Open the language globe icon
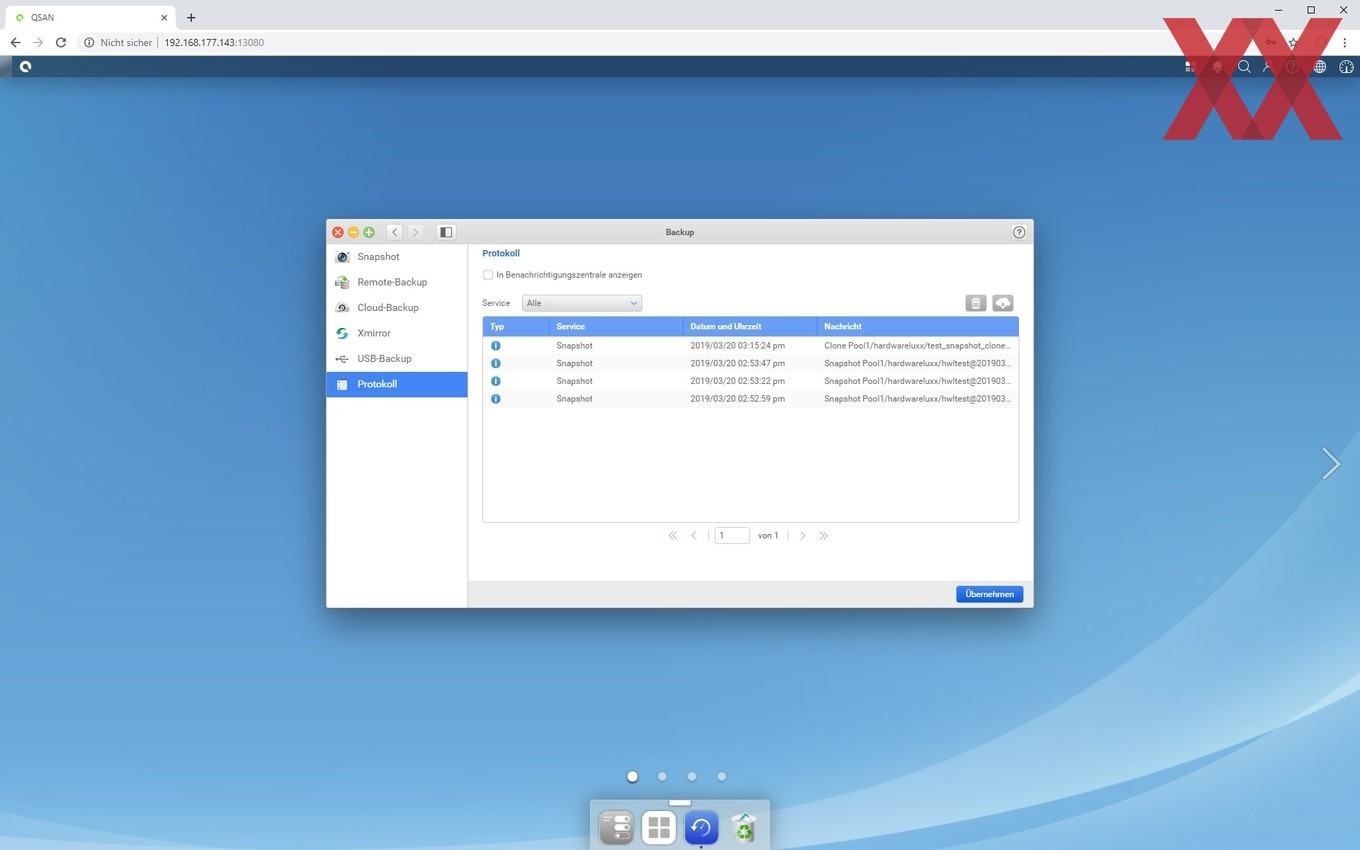1360x850 pixels. [x=1320, y=67]
